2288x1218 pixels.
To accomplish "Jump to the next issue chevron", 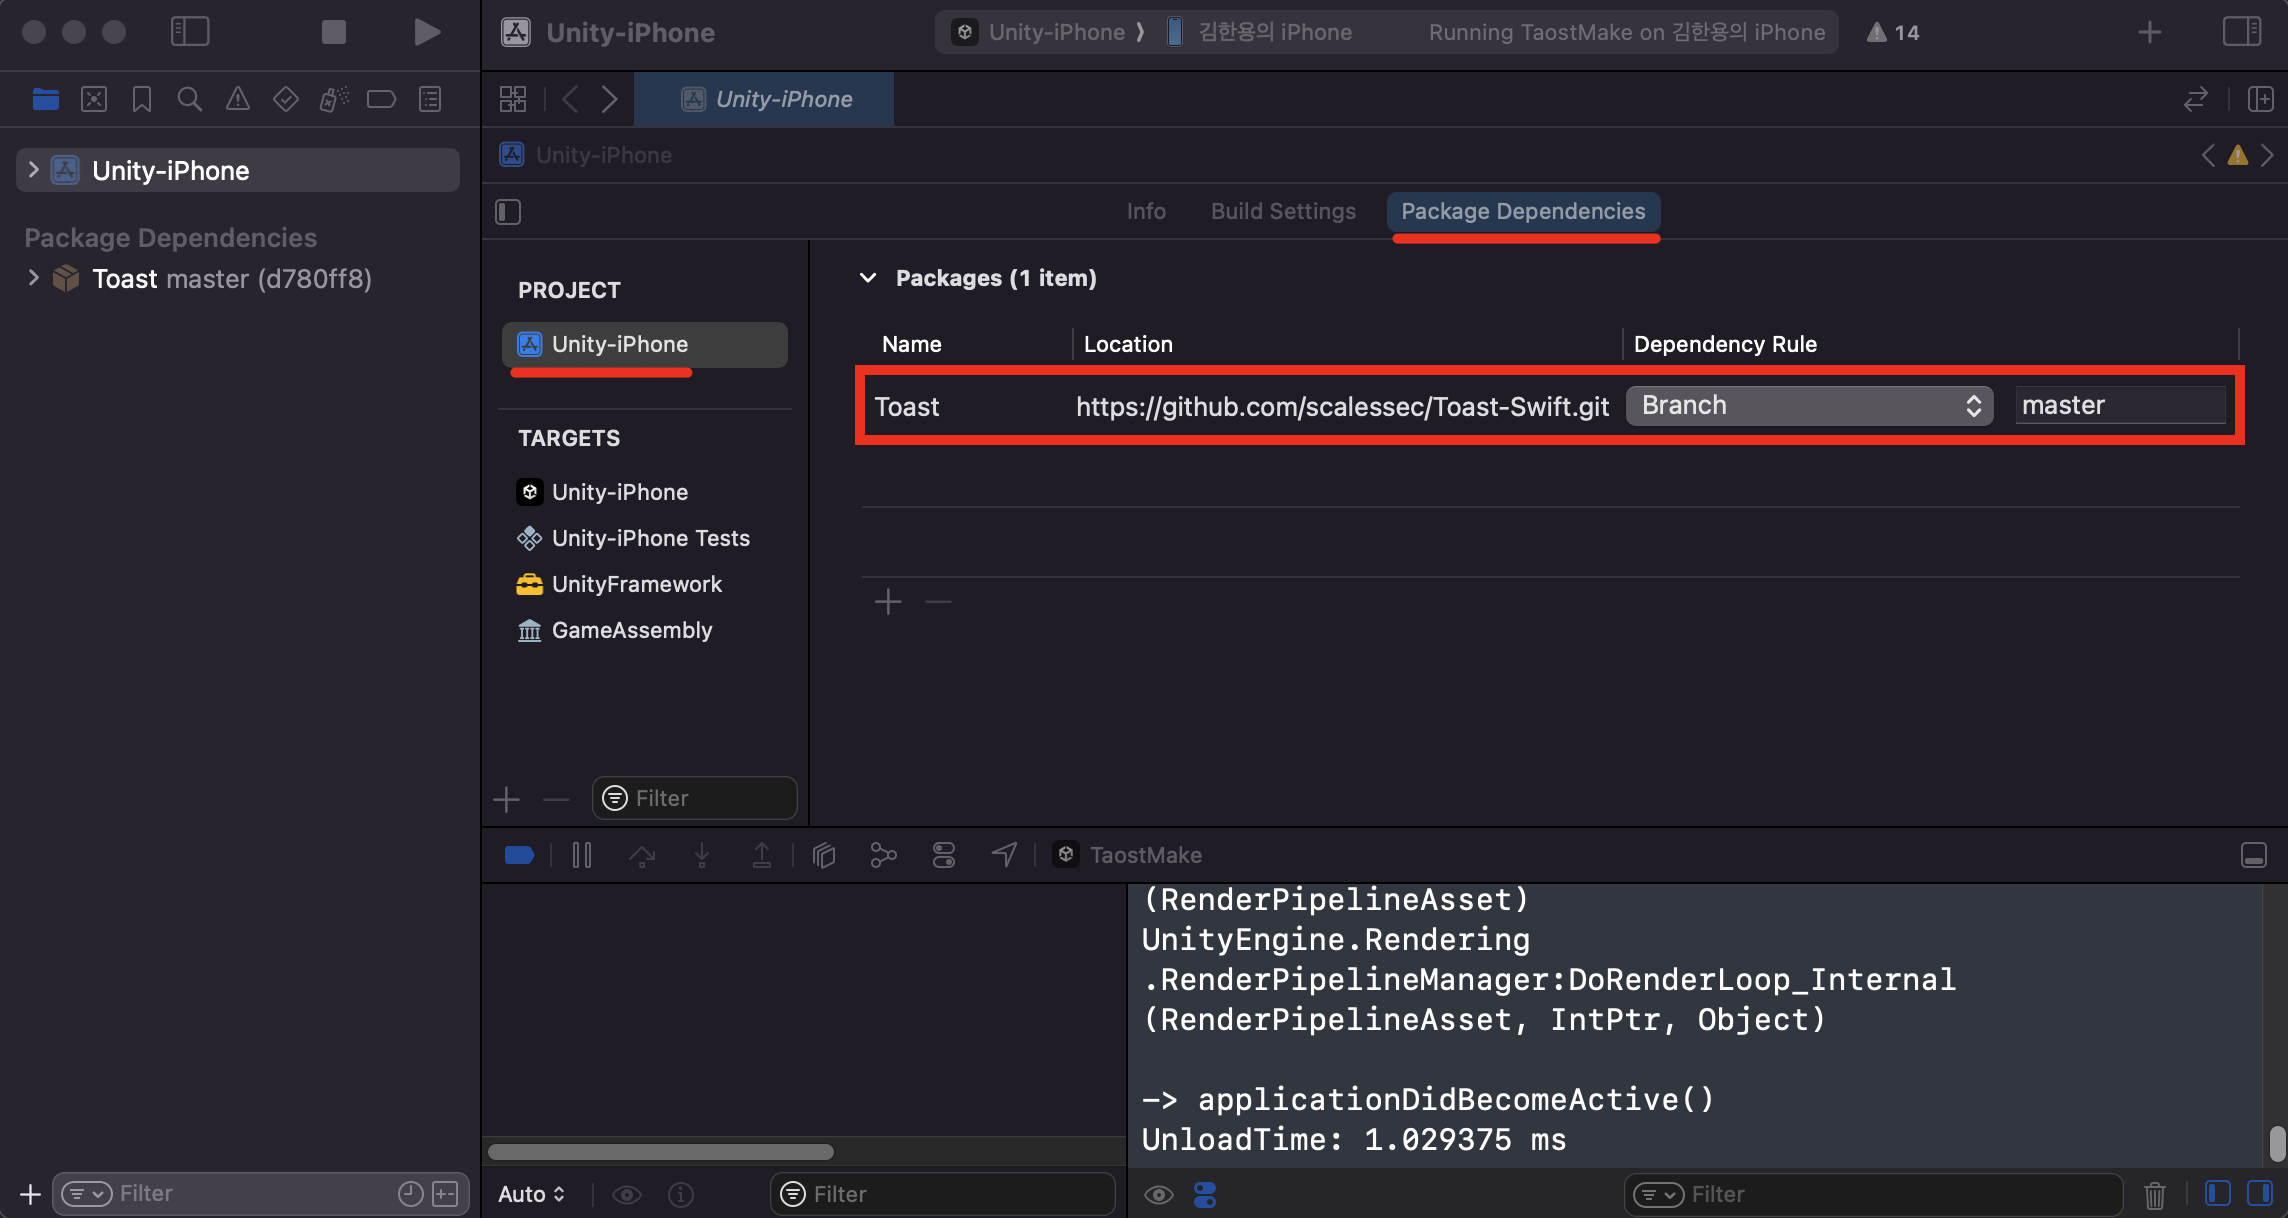I will click(2267, 155).
